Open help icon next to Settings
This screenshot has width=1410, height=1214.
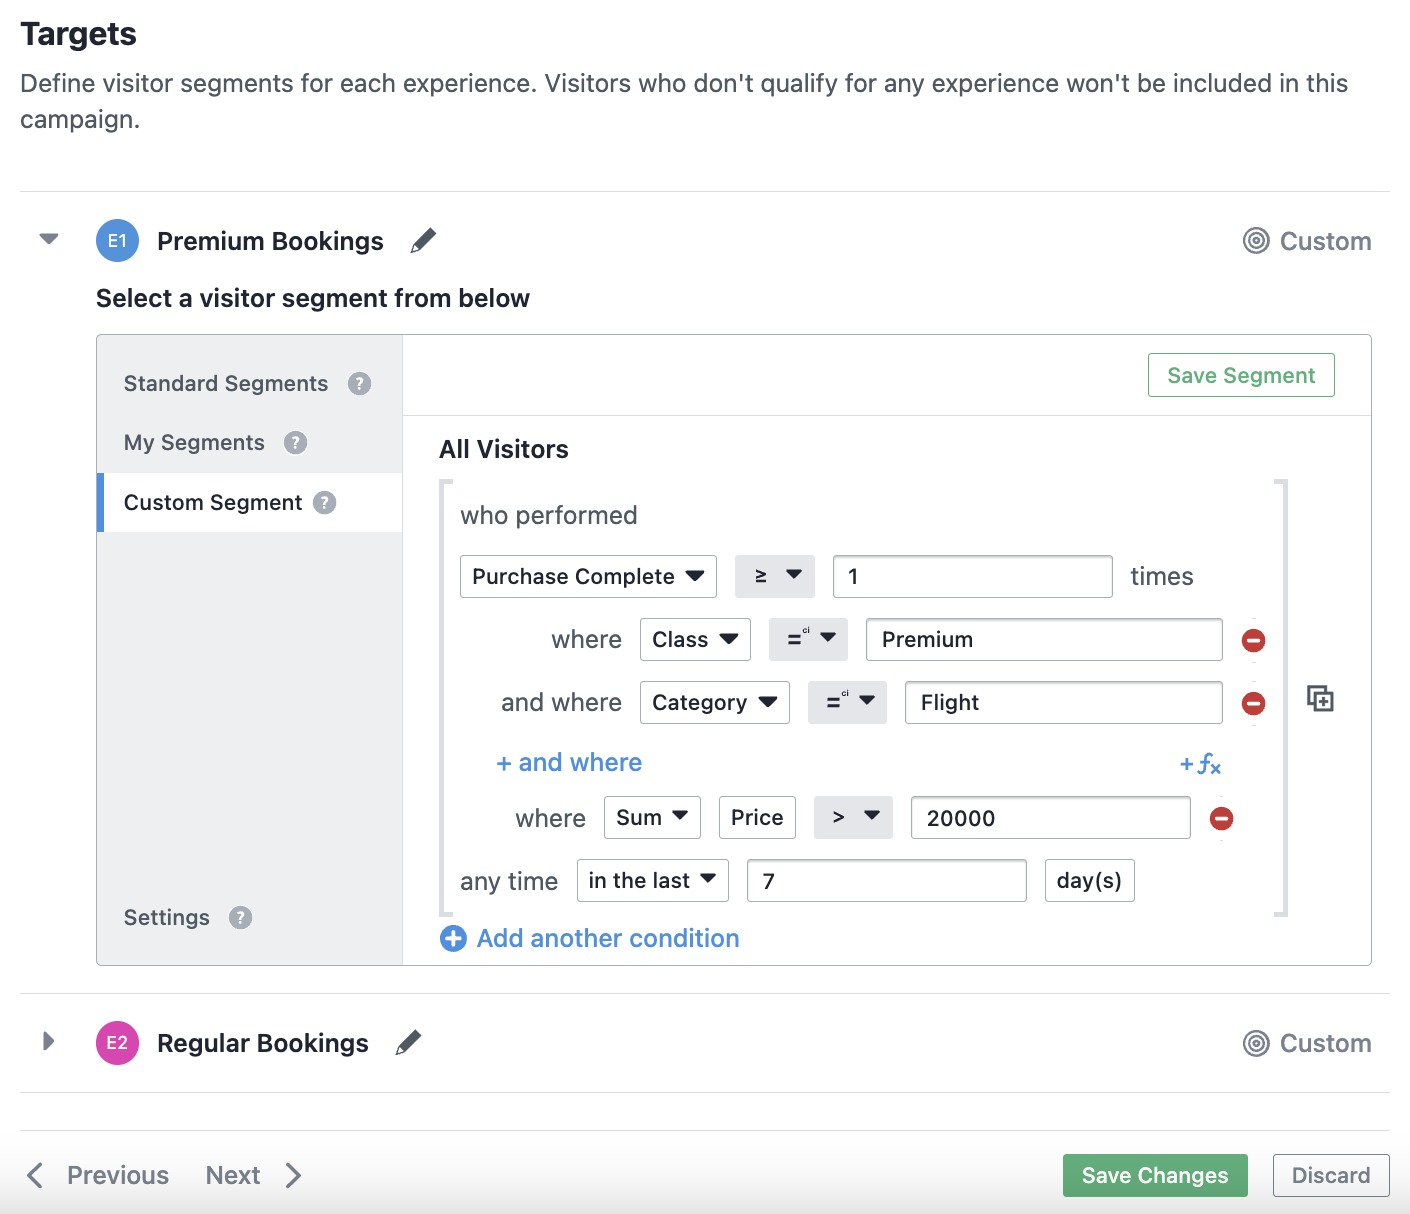240,918
